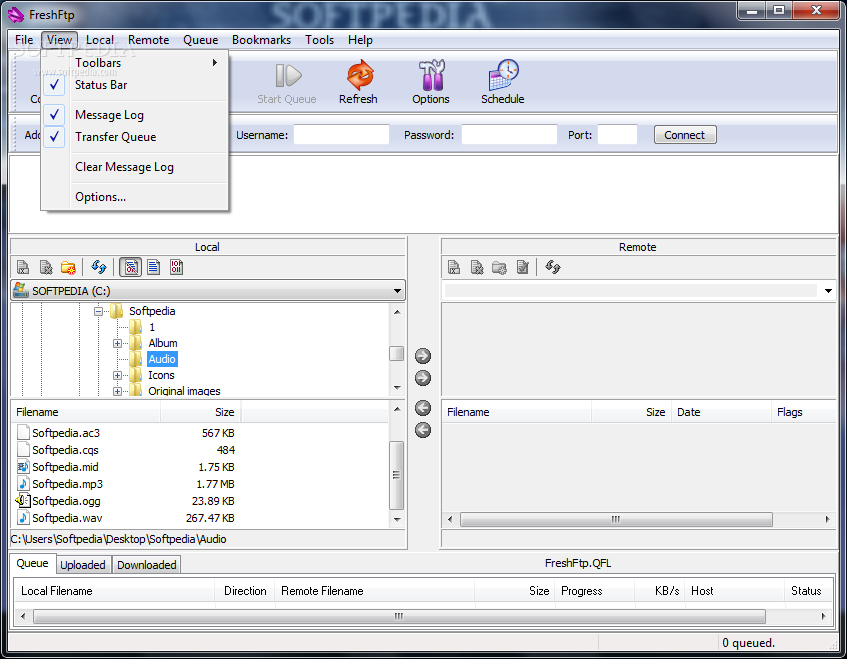
Task: Collapse the Softpedia folder tree node
Action: tap(98, 311)
